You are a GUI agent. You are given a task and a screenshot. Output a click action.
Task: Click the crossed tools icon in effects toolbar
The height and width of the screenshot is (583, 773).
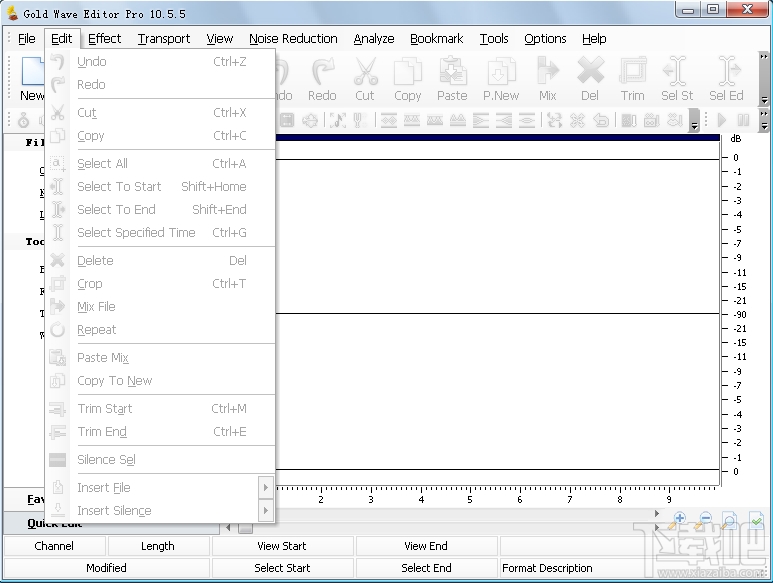[x=577, y=120]
